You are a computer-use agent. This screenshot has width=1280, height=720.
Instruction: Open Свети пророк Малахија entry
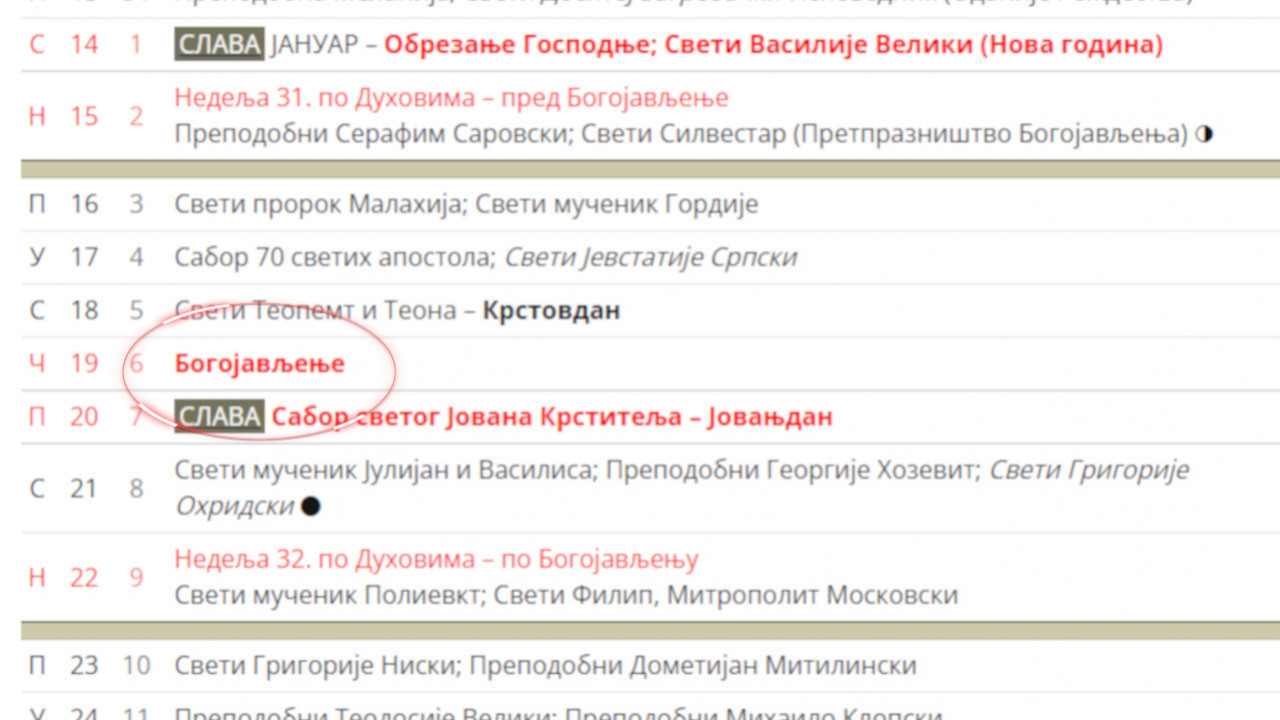(317, 204)
